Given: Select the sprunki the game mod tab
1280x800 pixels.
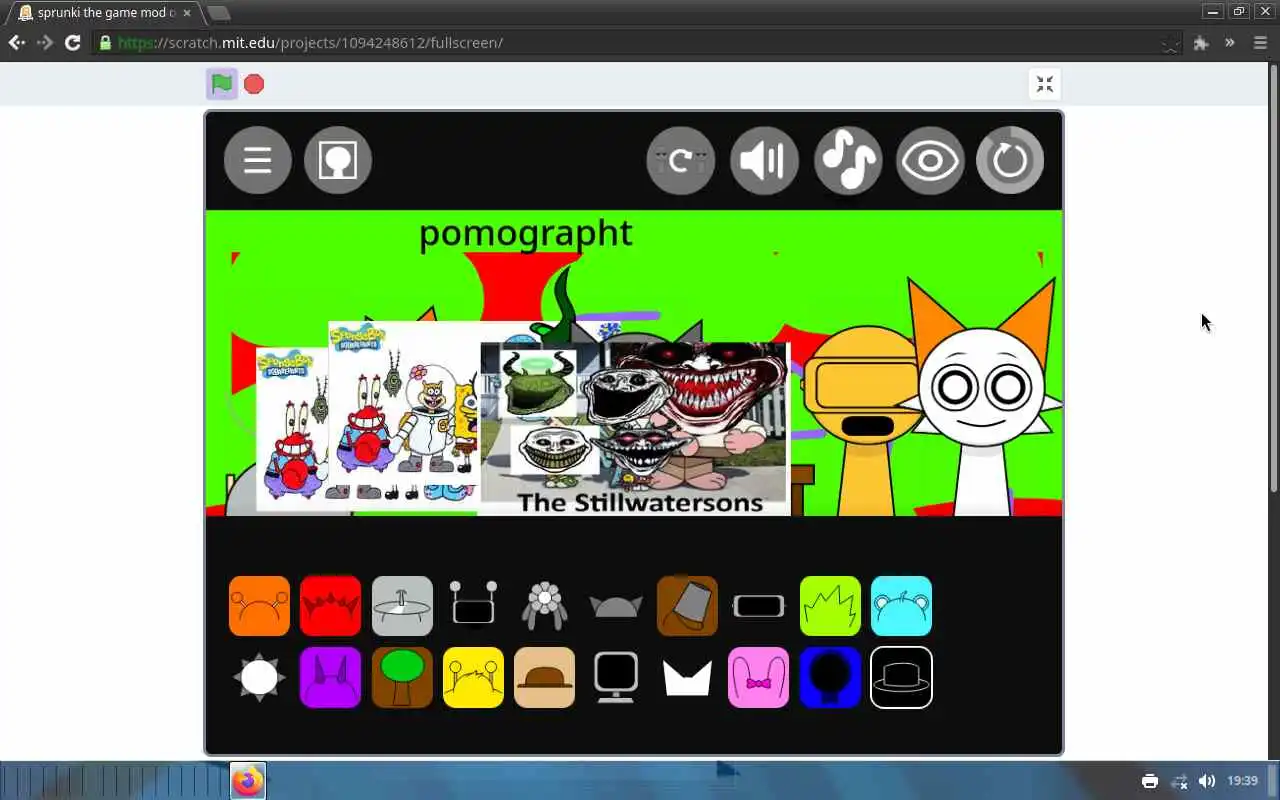Looking at the screenshot, I should coord(105,13).
